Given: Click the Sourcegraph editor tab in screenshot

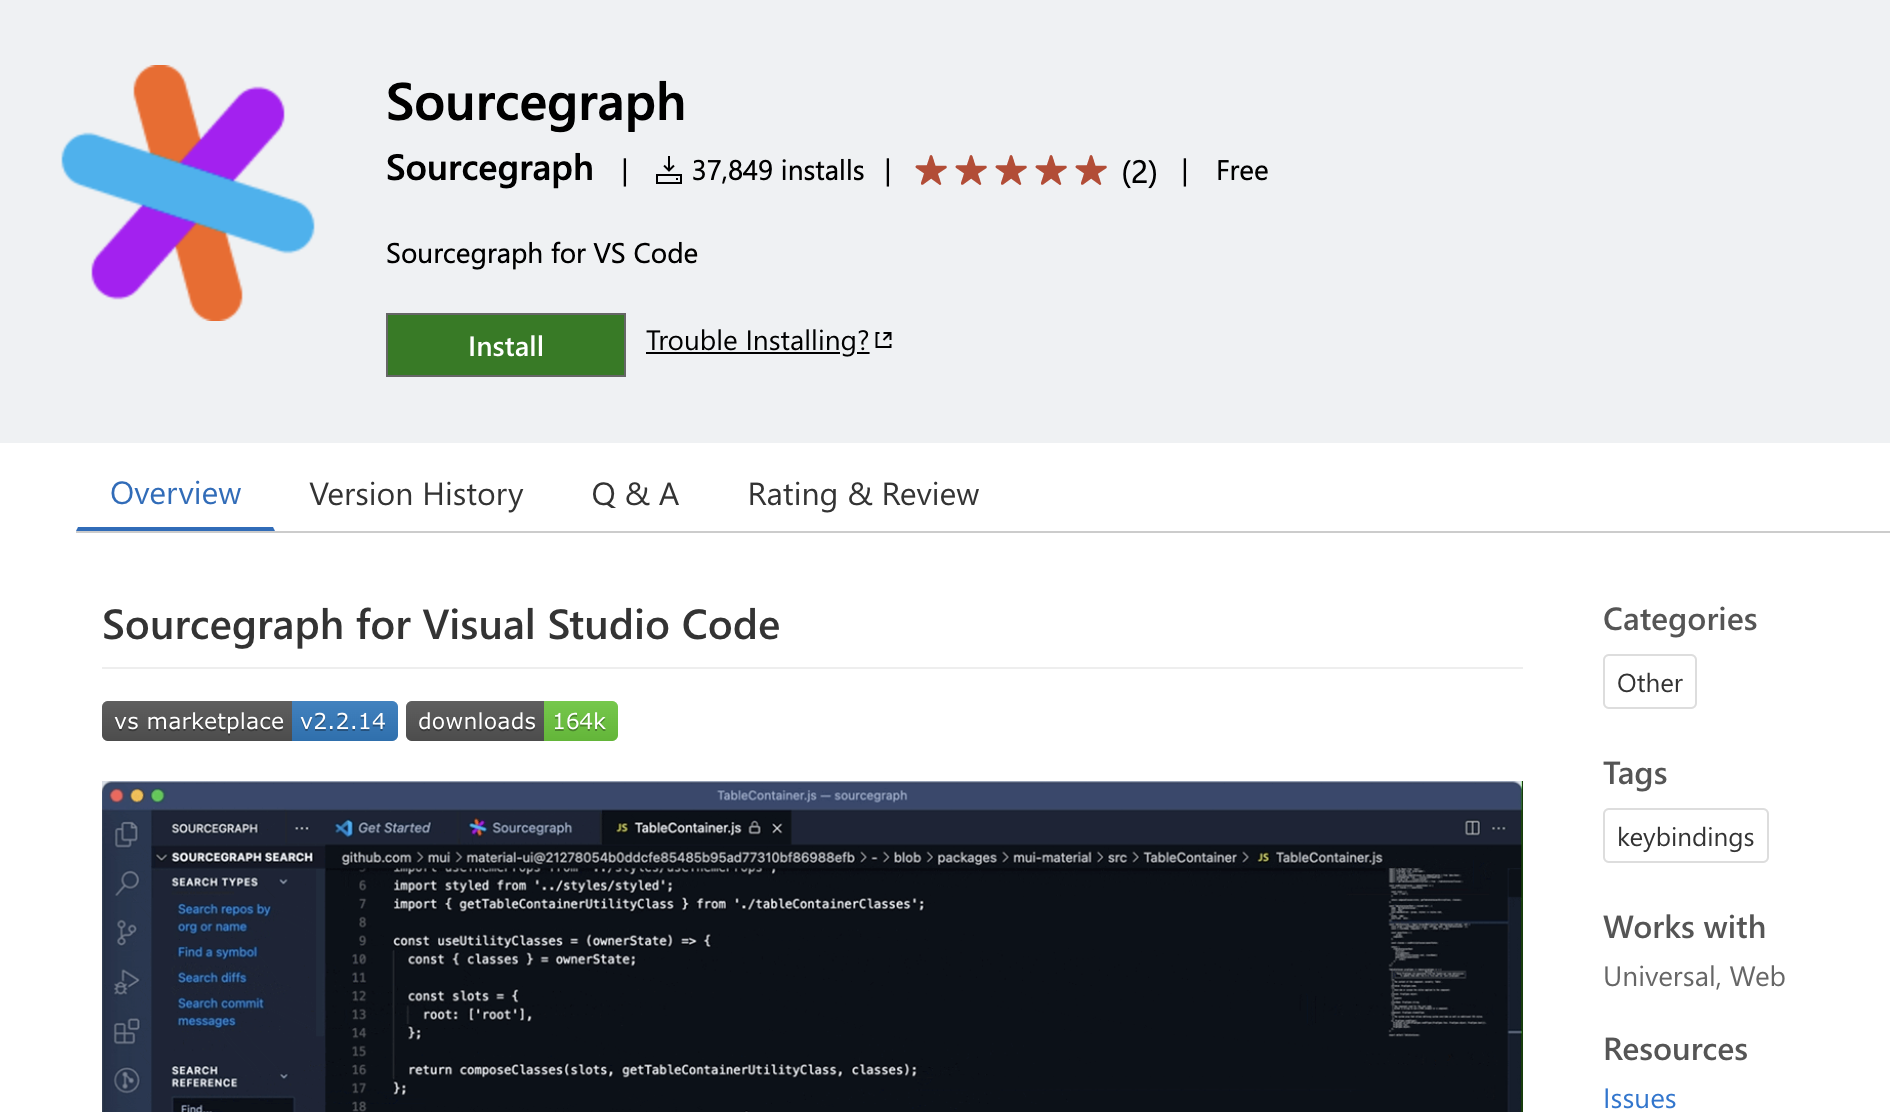Looking at the screenshot, I should point(522,828).
